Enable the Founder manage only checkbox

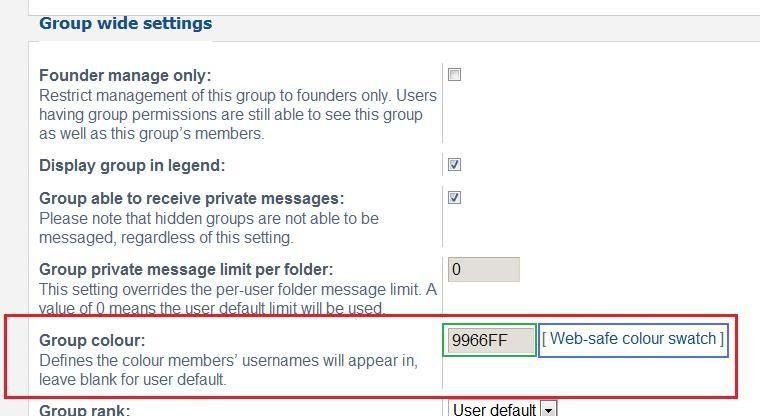[x=454, y=75]
